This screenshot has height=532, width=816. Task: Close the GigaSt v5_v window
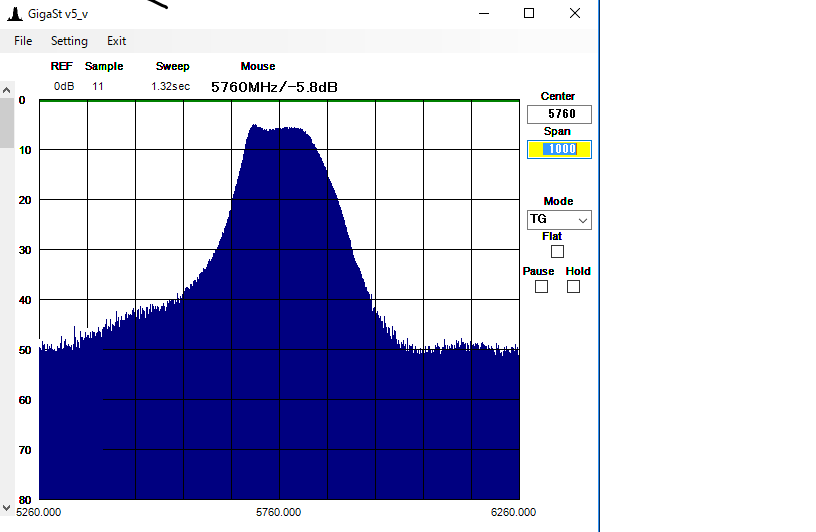pos(574,14)
